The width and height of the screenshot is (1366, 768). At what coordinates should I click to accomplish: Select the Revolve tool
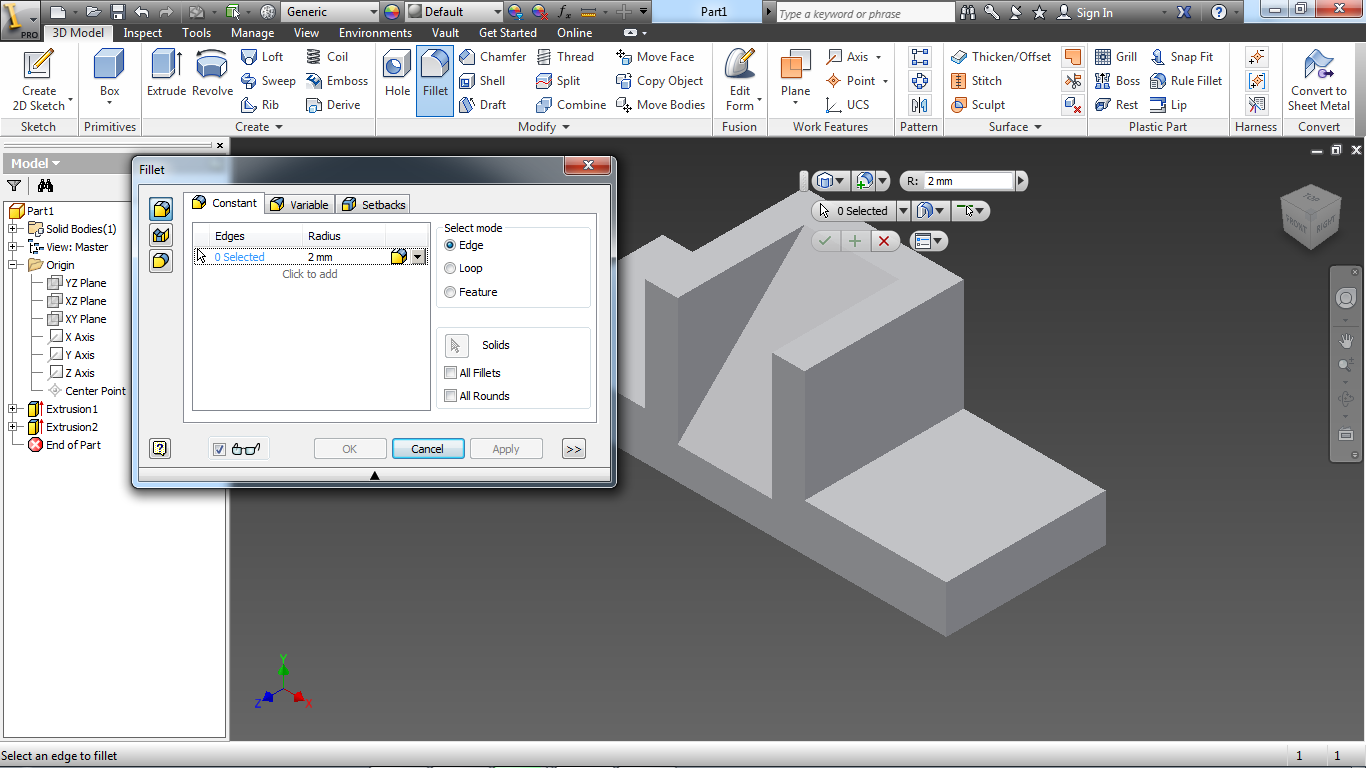coord(212,75)
